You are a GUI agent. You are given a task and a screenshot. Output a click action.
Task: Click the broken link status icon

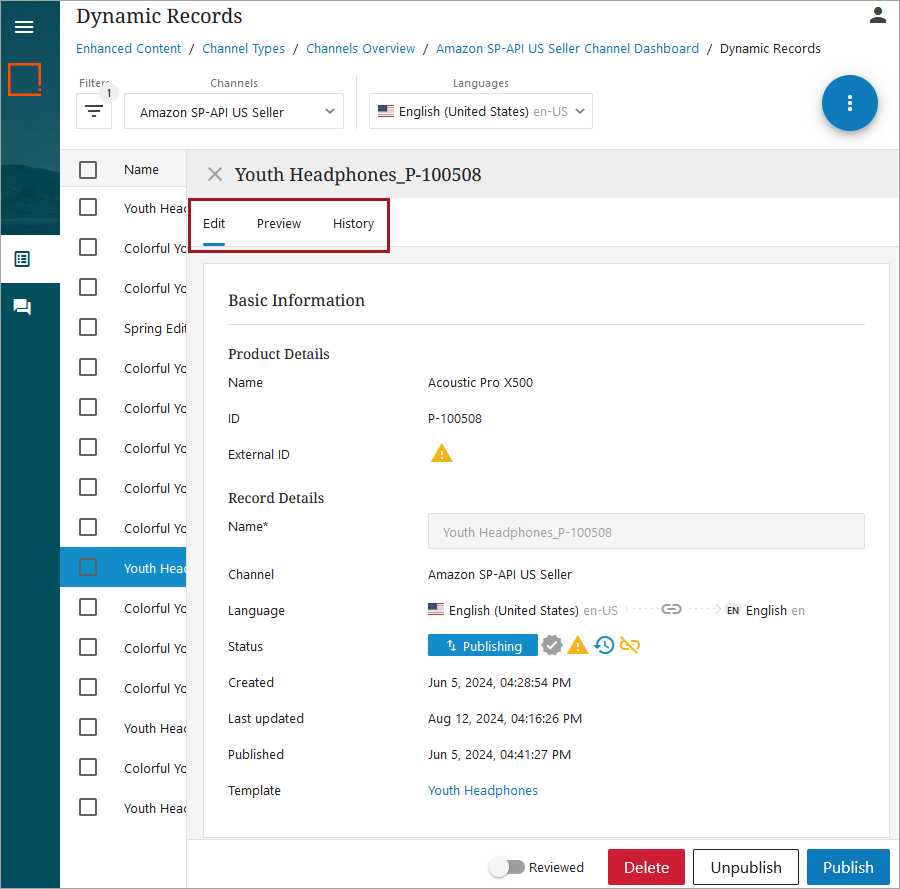629,646
